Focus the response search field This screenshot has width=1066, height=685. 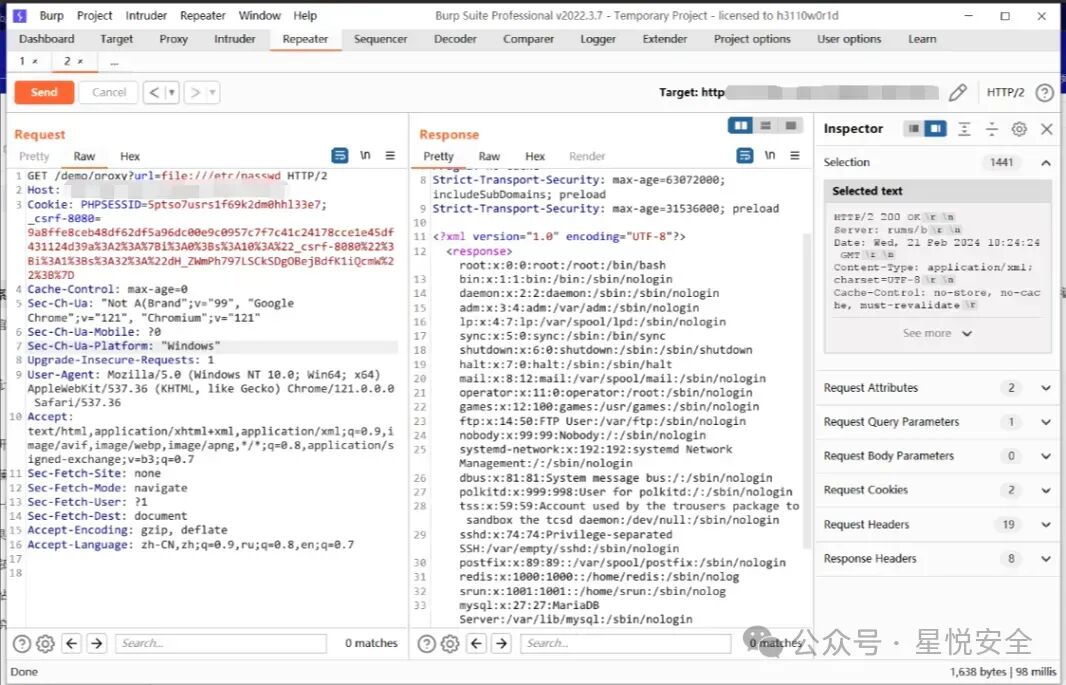[x=625, y=643]
